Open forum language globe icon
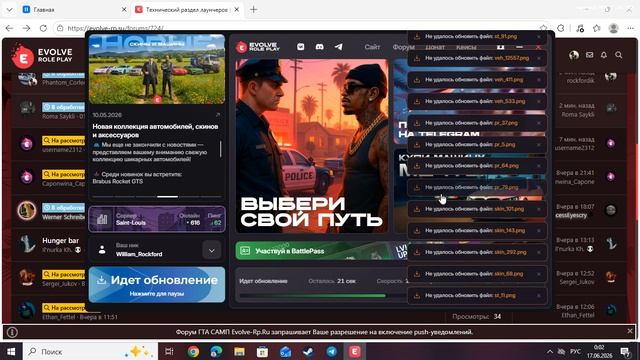The image size is (640, 360). [574, 55]
